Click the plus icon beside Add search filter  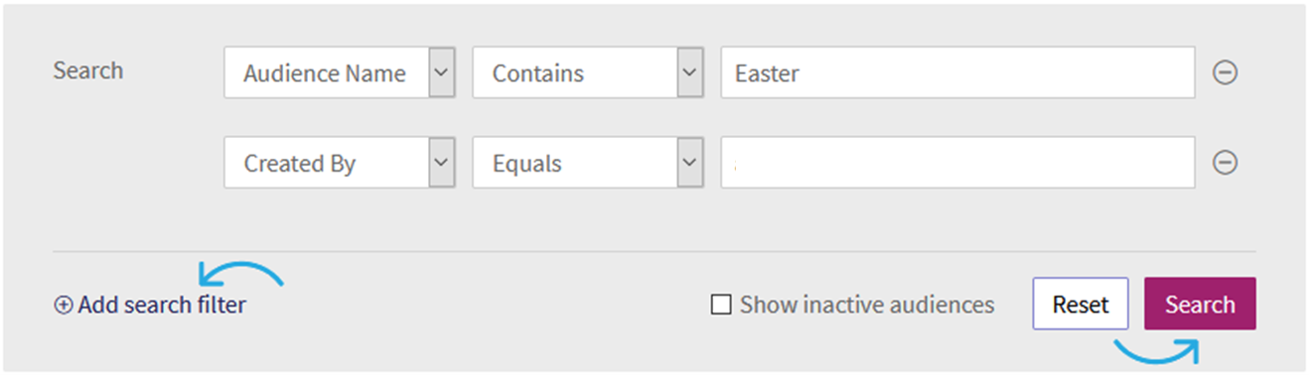63,306
